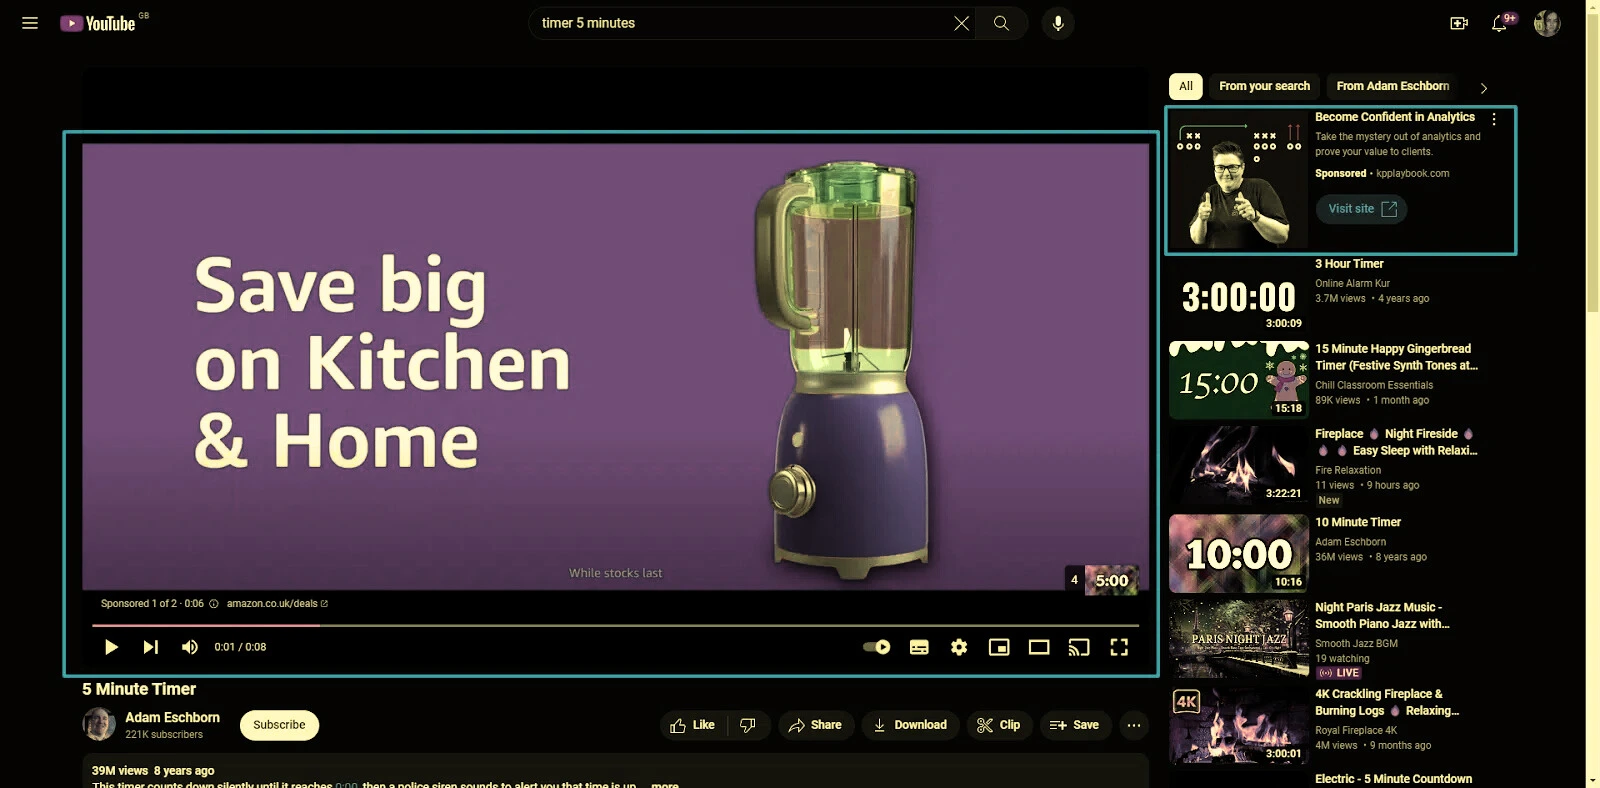1600x788 pixels.
Task: Open the hamburger guide menu
Action: [30, 23]
